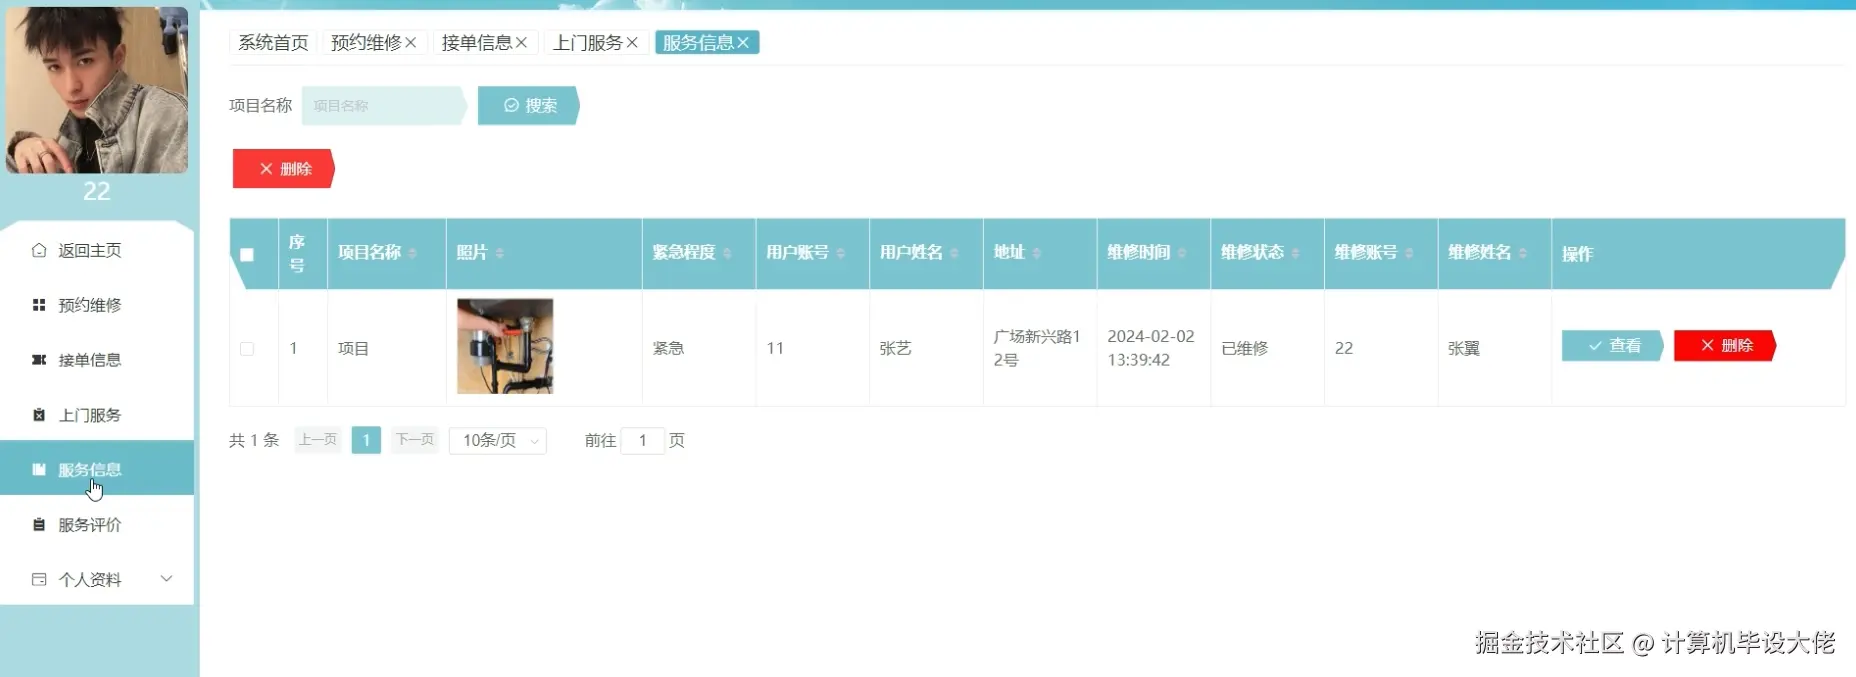Switch to the 系统首页 tab
Image resolution: width=1856 pixels, height=677 pixels.
point(273,42)
